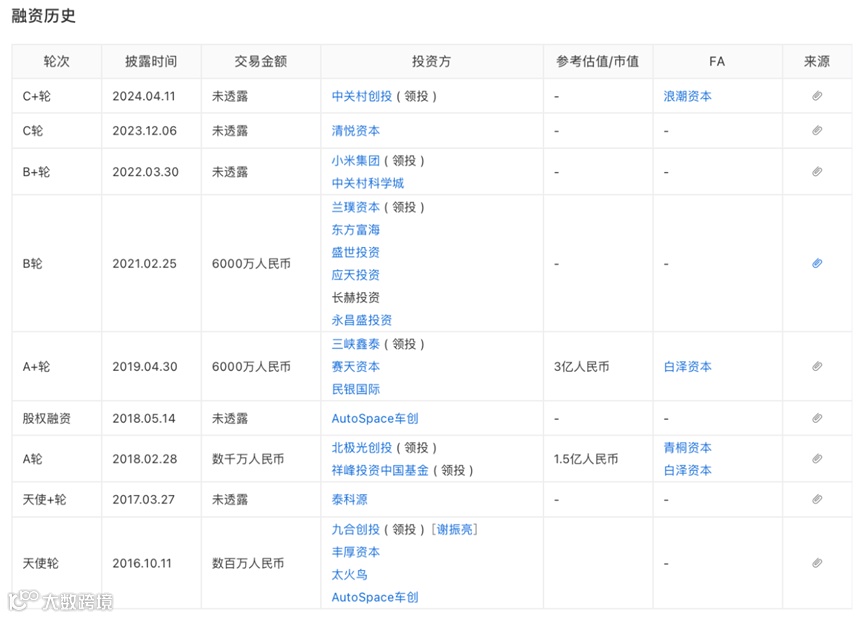
Task: Click the 轮次 column header
Action: [56, 61]
